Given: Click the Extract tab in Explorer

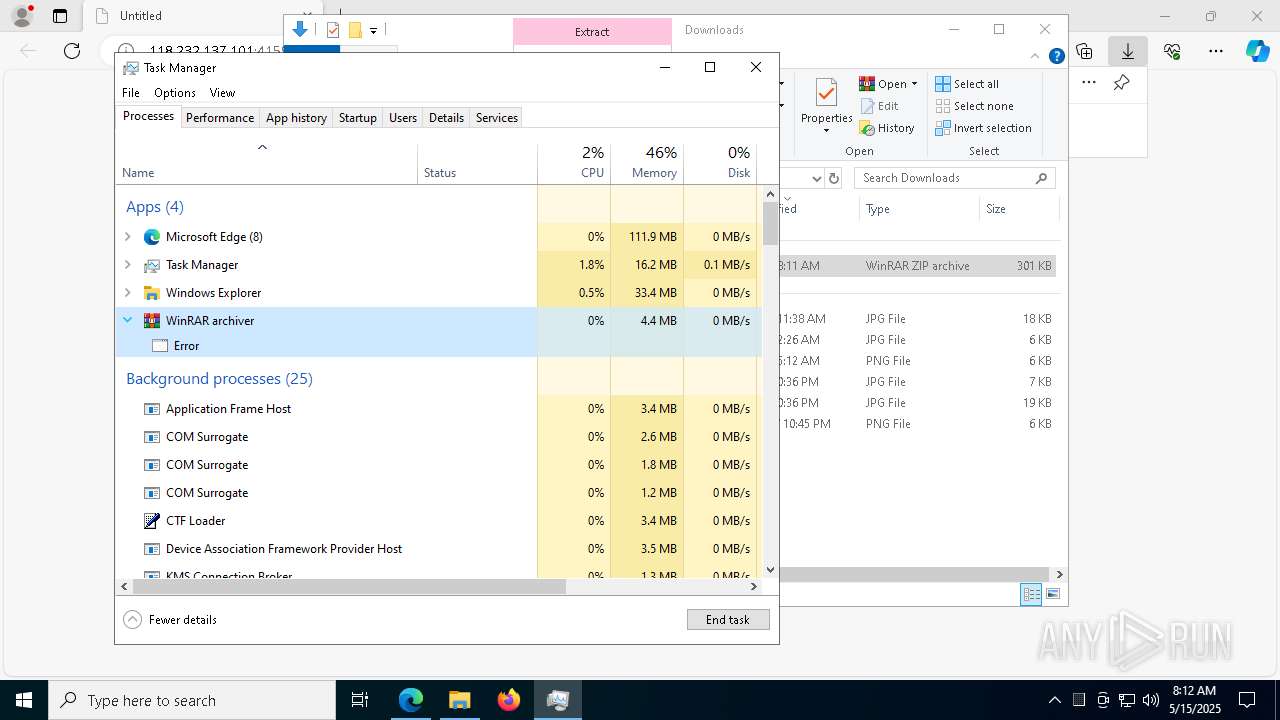Looking at the screenshot, I should click(592, 32).
